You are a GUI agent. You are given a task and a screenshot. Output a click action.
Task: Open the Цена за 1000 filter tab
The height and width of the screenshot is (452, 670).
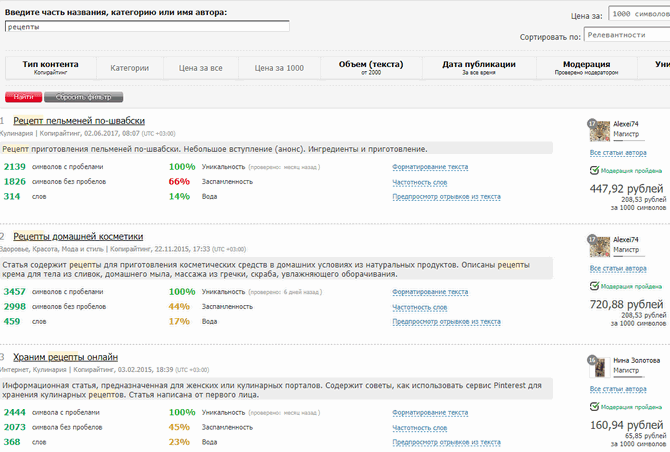click(x=279, y=68)
